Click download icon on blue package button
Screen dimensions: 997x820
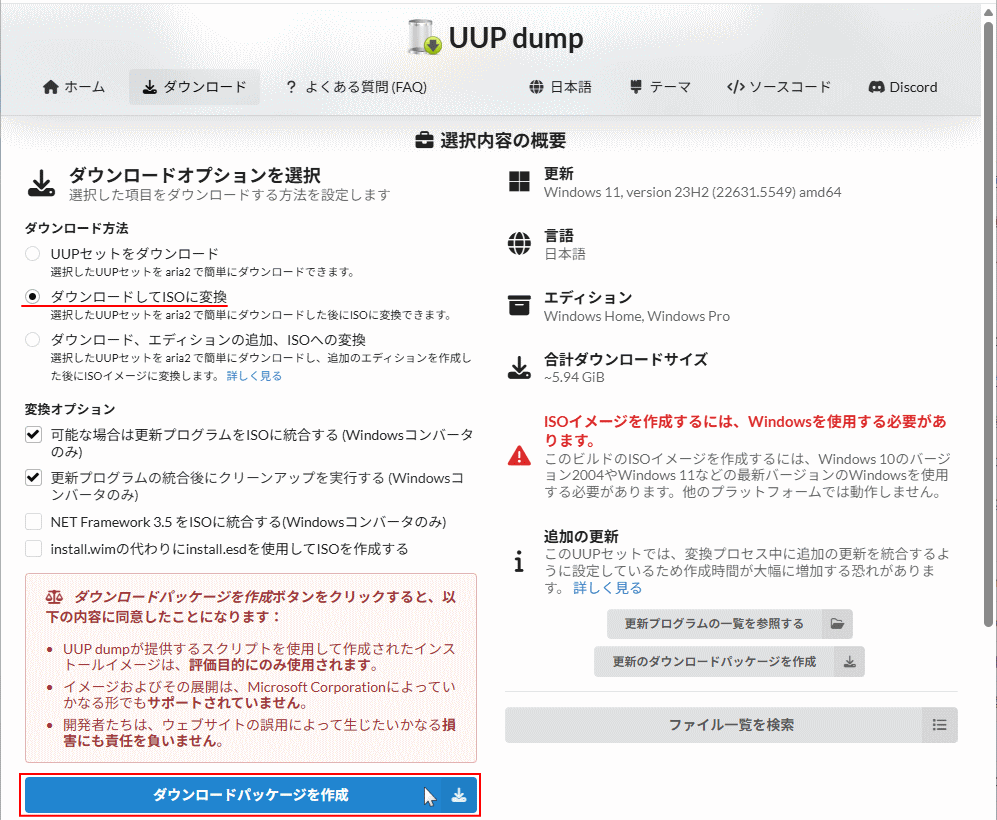pyautogui.click(x=459, y=795)
